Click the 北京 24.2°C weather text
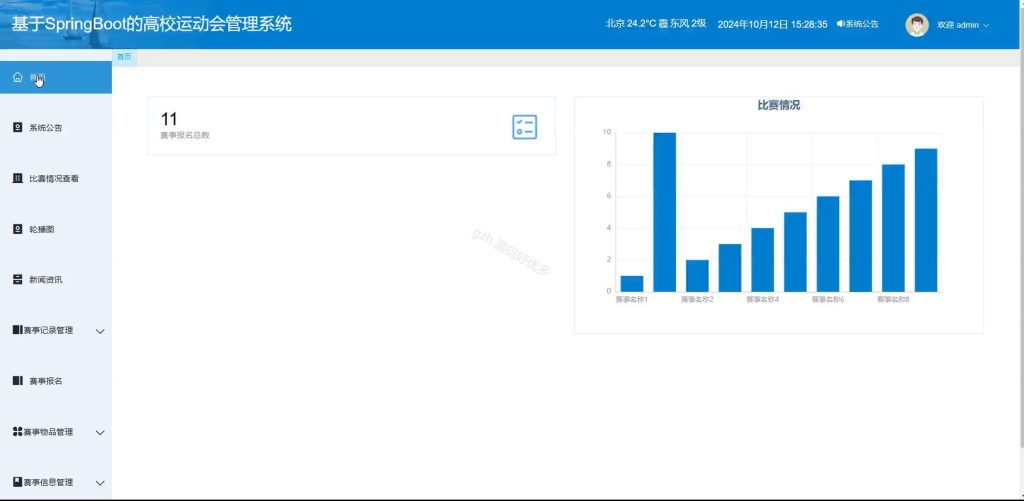Screen dimensions: 1024x501 (x=656, y=24)
